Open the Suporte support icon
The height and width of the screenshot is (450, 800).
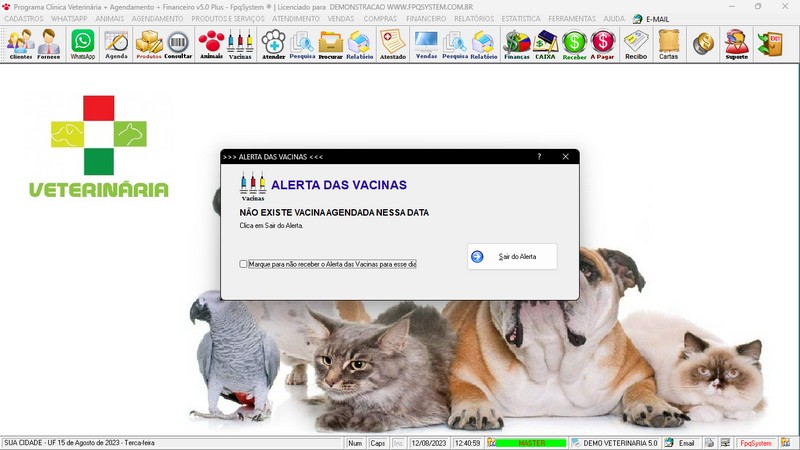click(736, 44)
